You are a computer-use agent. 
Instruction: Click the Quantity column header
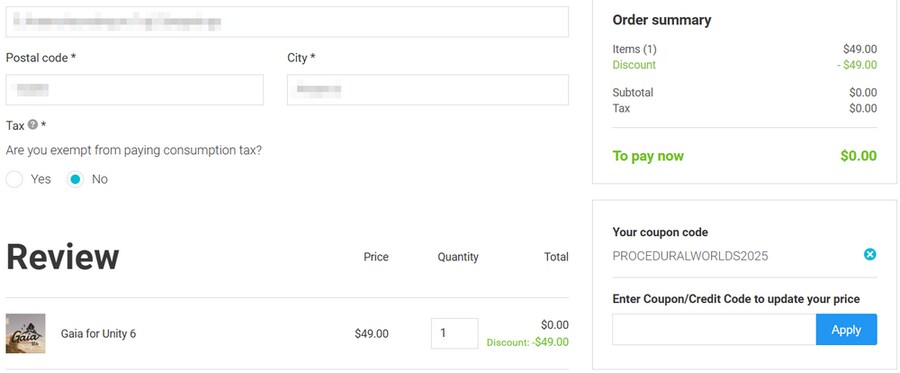(x=458, y=257)
